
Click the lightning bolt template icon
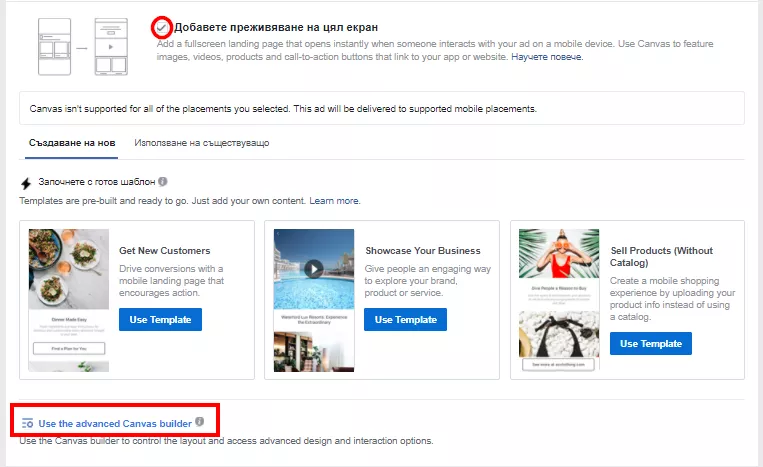(x=26, y=183)
